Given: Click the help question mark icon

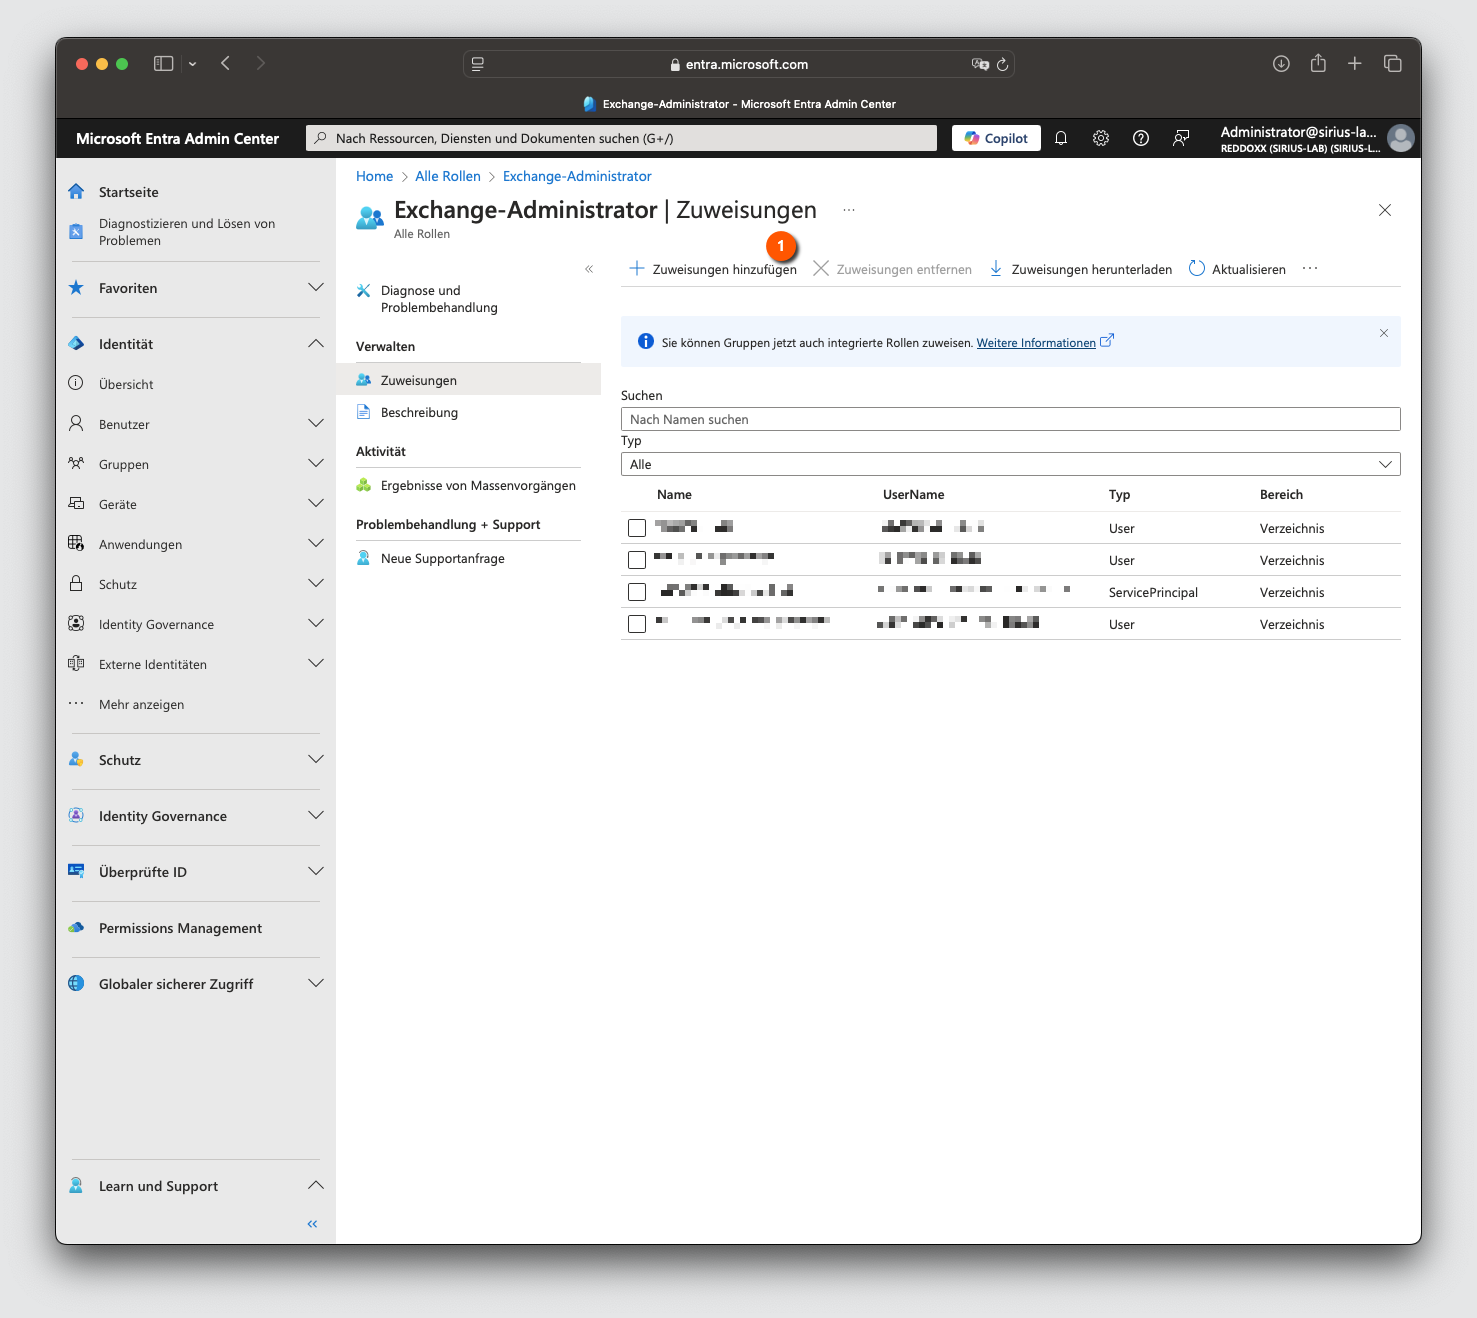Looking at the screenshot, I should pyautogui.click(x=1141, y=138).
